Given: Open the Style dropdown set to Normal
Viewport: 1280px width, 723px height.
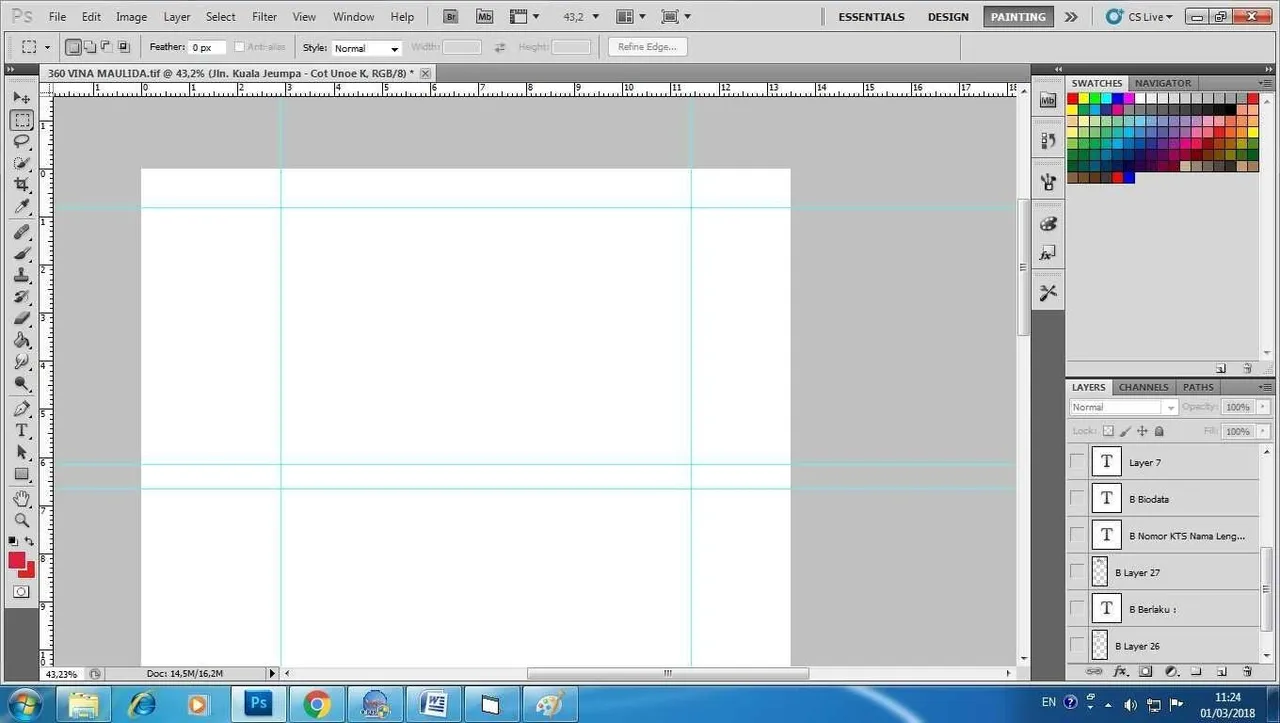Looking at the screenshot, I should 366,48.
